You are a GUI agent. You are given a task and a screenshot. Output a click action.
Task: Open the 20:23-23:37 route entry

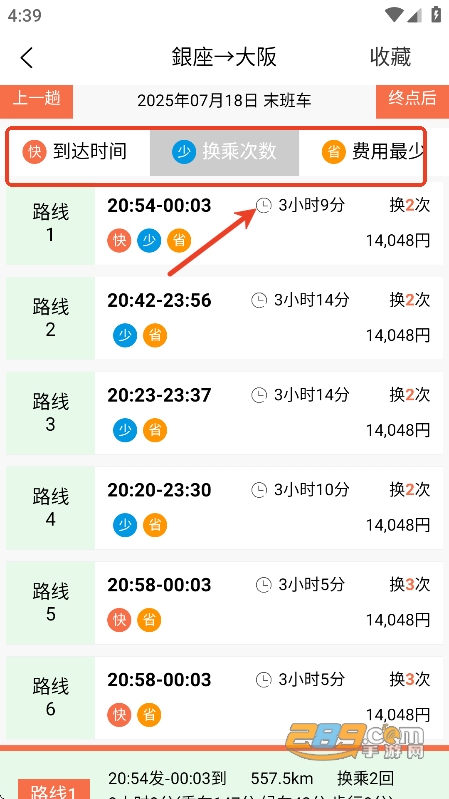tap(224, 413)
